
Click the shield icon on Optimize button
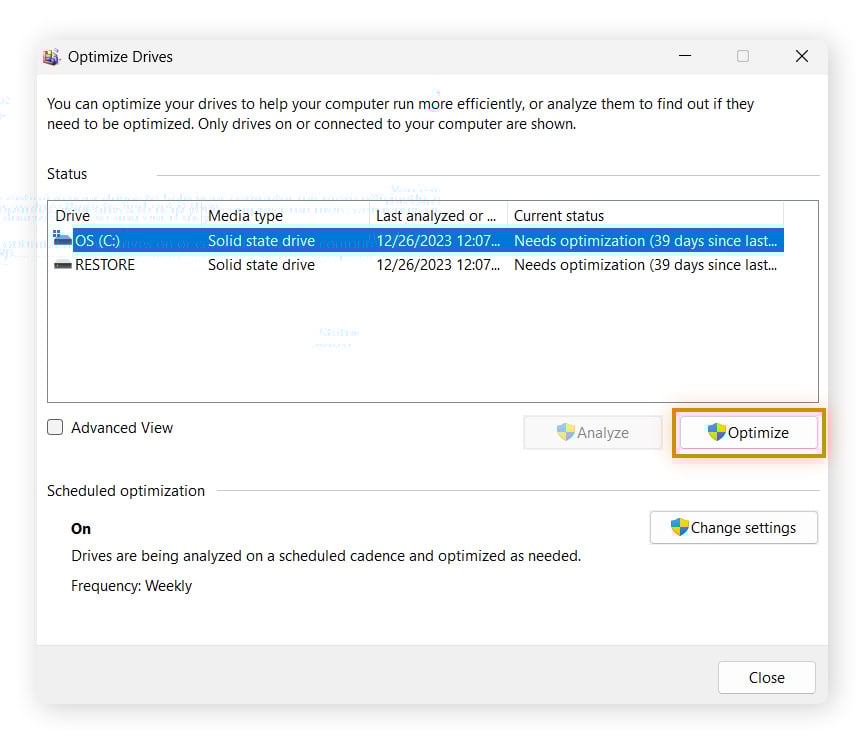coord(716,433)
